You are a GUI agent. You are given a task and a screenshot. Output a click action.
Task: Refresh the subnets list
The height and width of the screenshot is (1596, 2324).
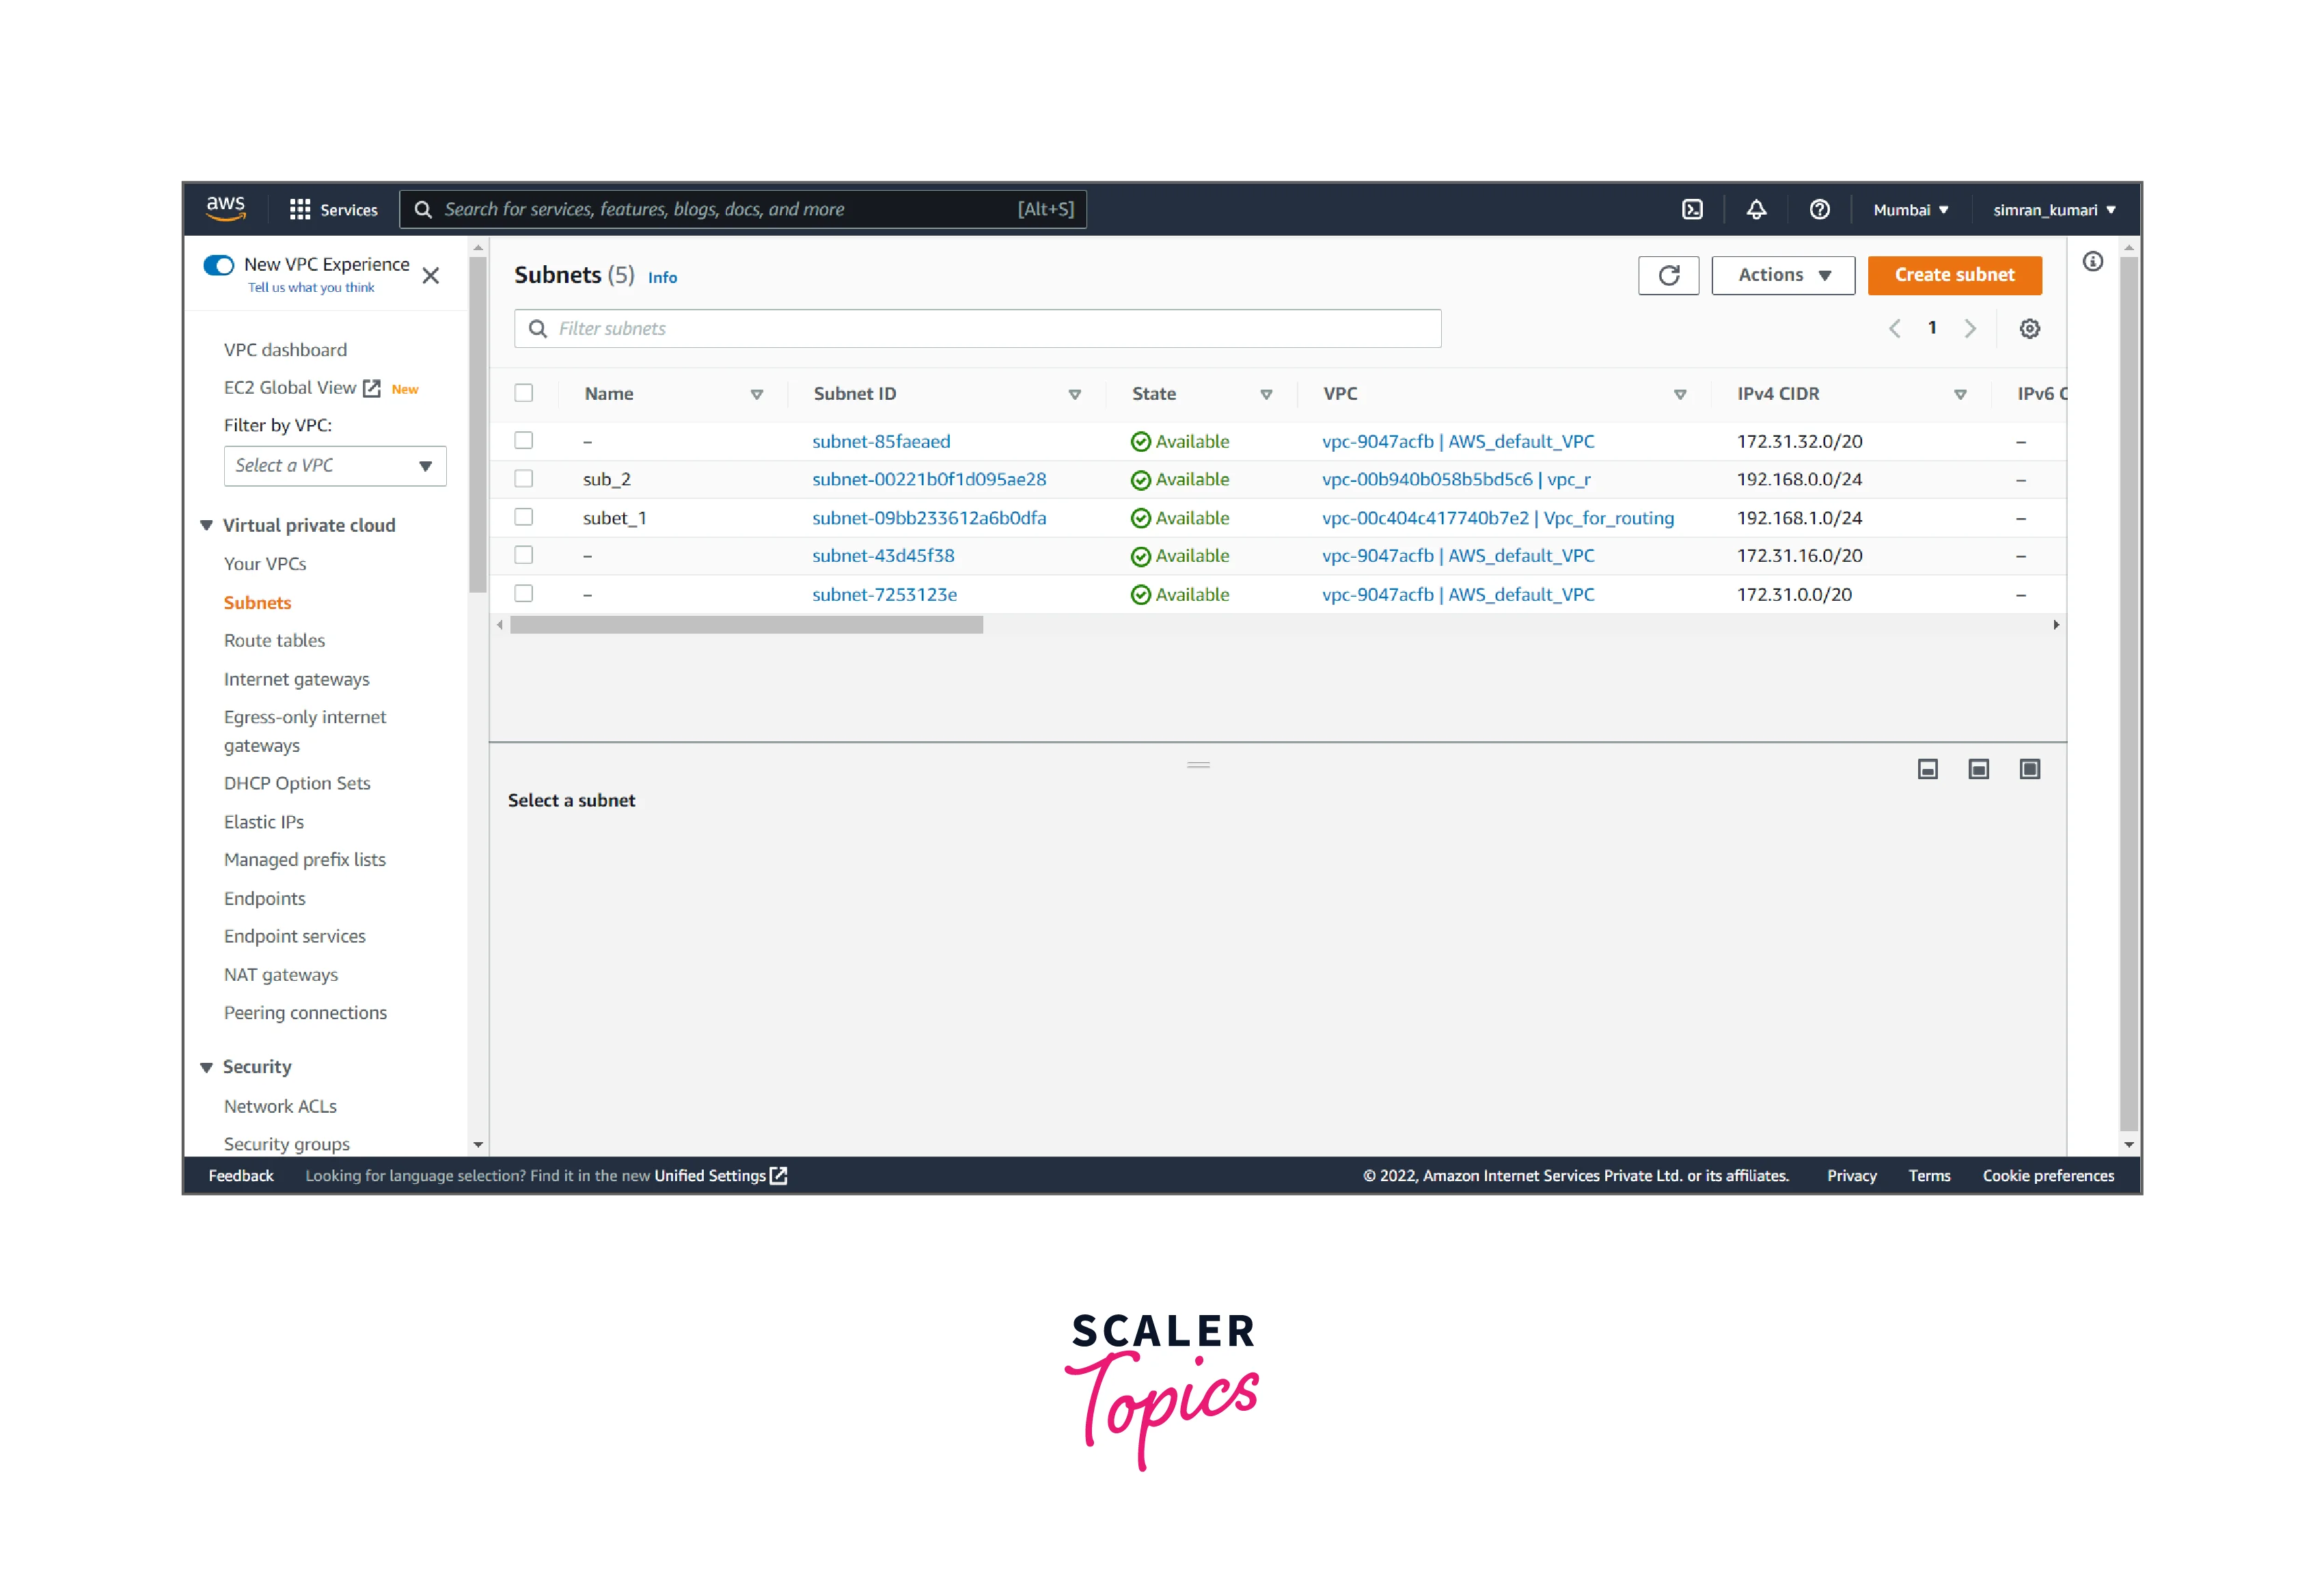coord(1668,276)
